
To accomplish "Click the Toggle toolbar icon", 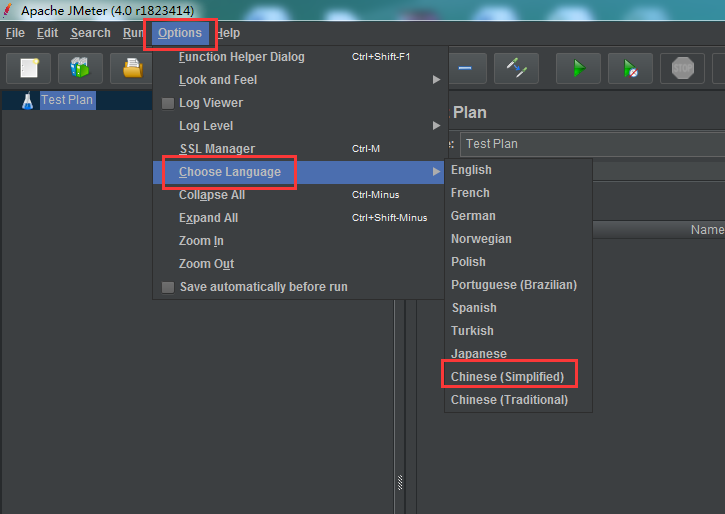I will pos(516,68).
